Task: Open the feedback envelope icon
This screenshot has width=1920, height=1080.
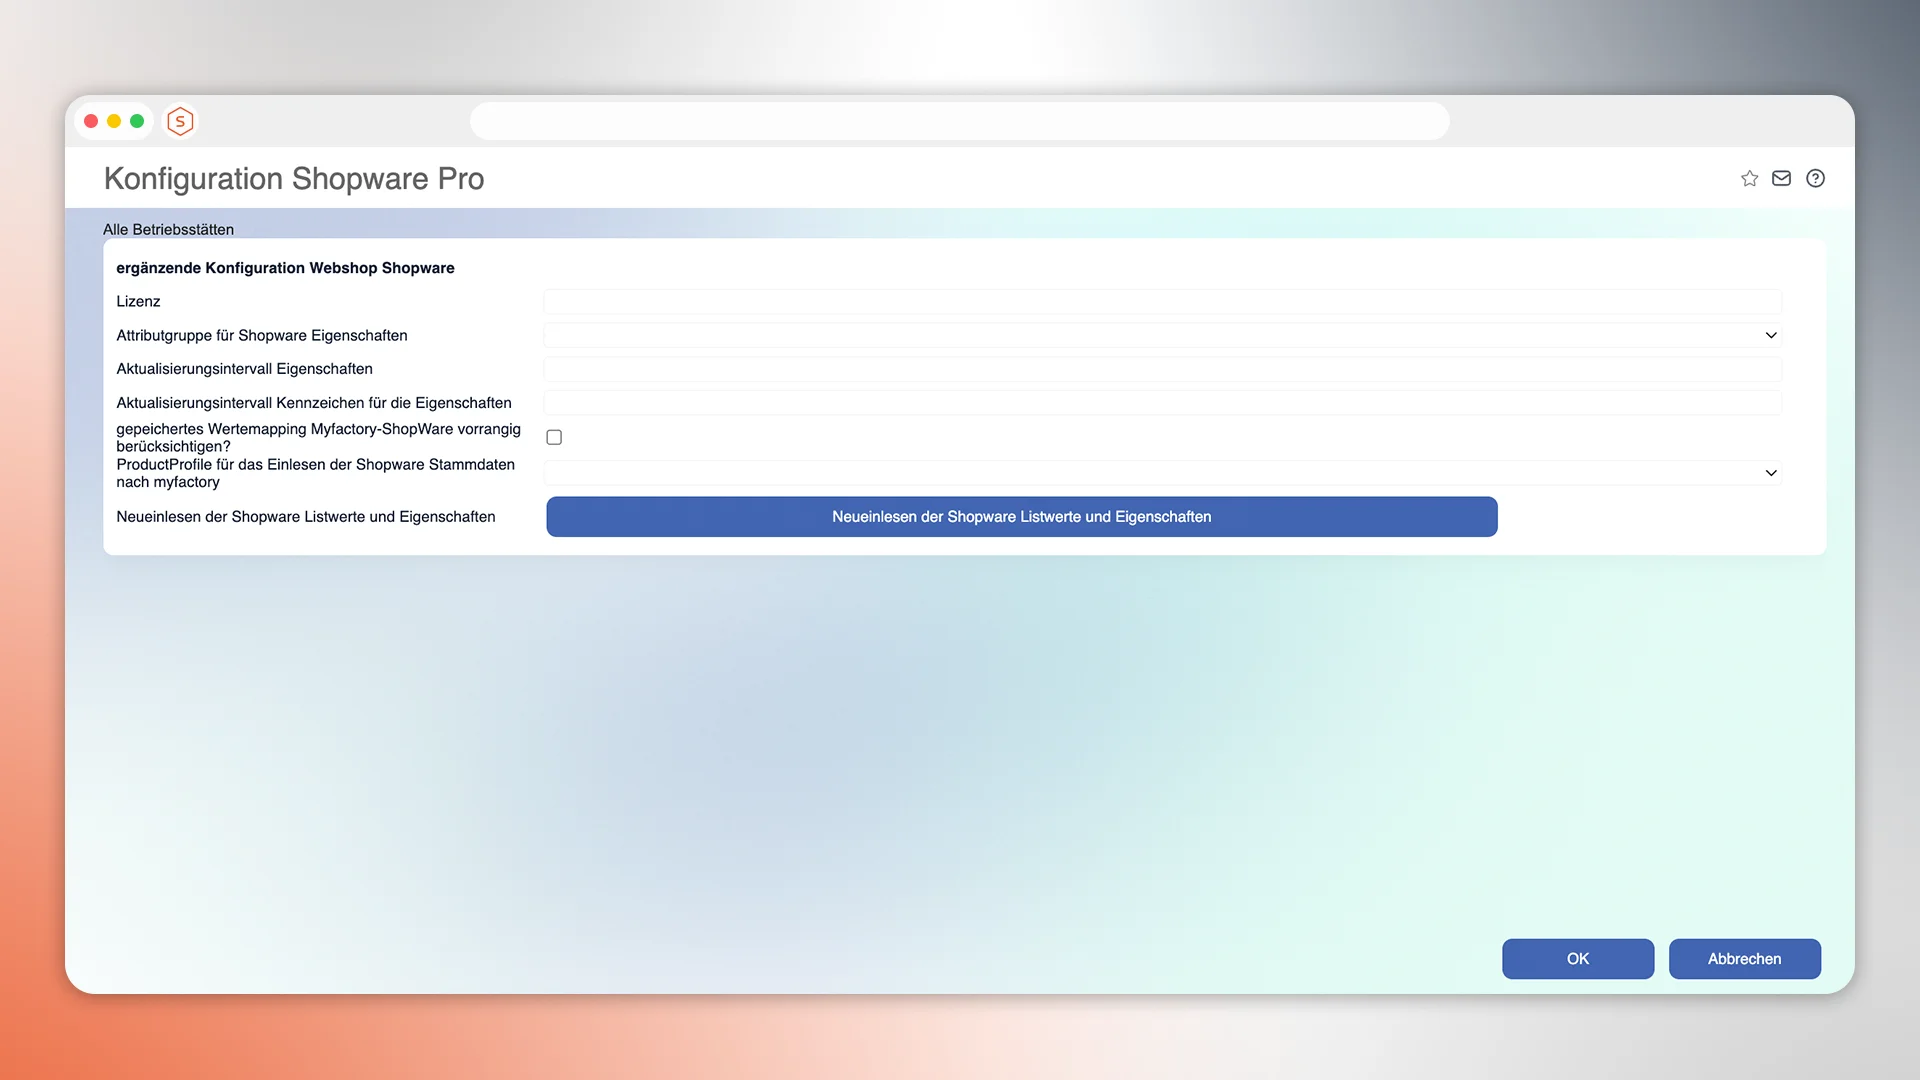Action: point(1781,178)
